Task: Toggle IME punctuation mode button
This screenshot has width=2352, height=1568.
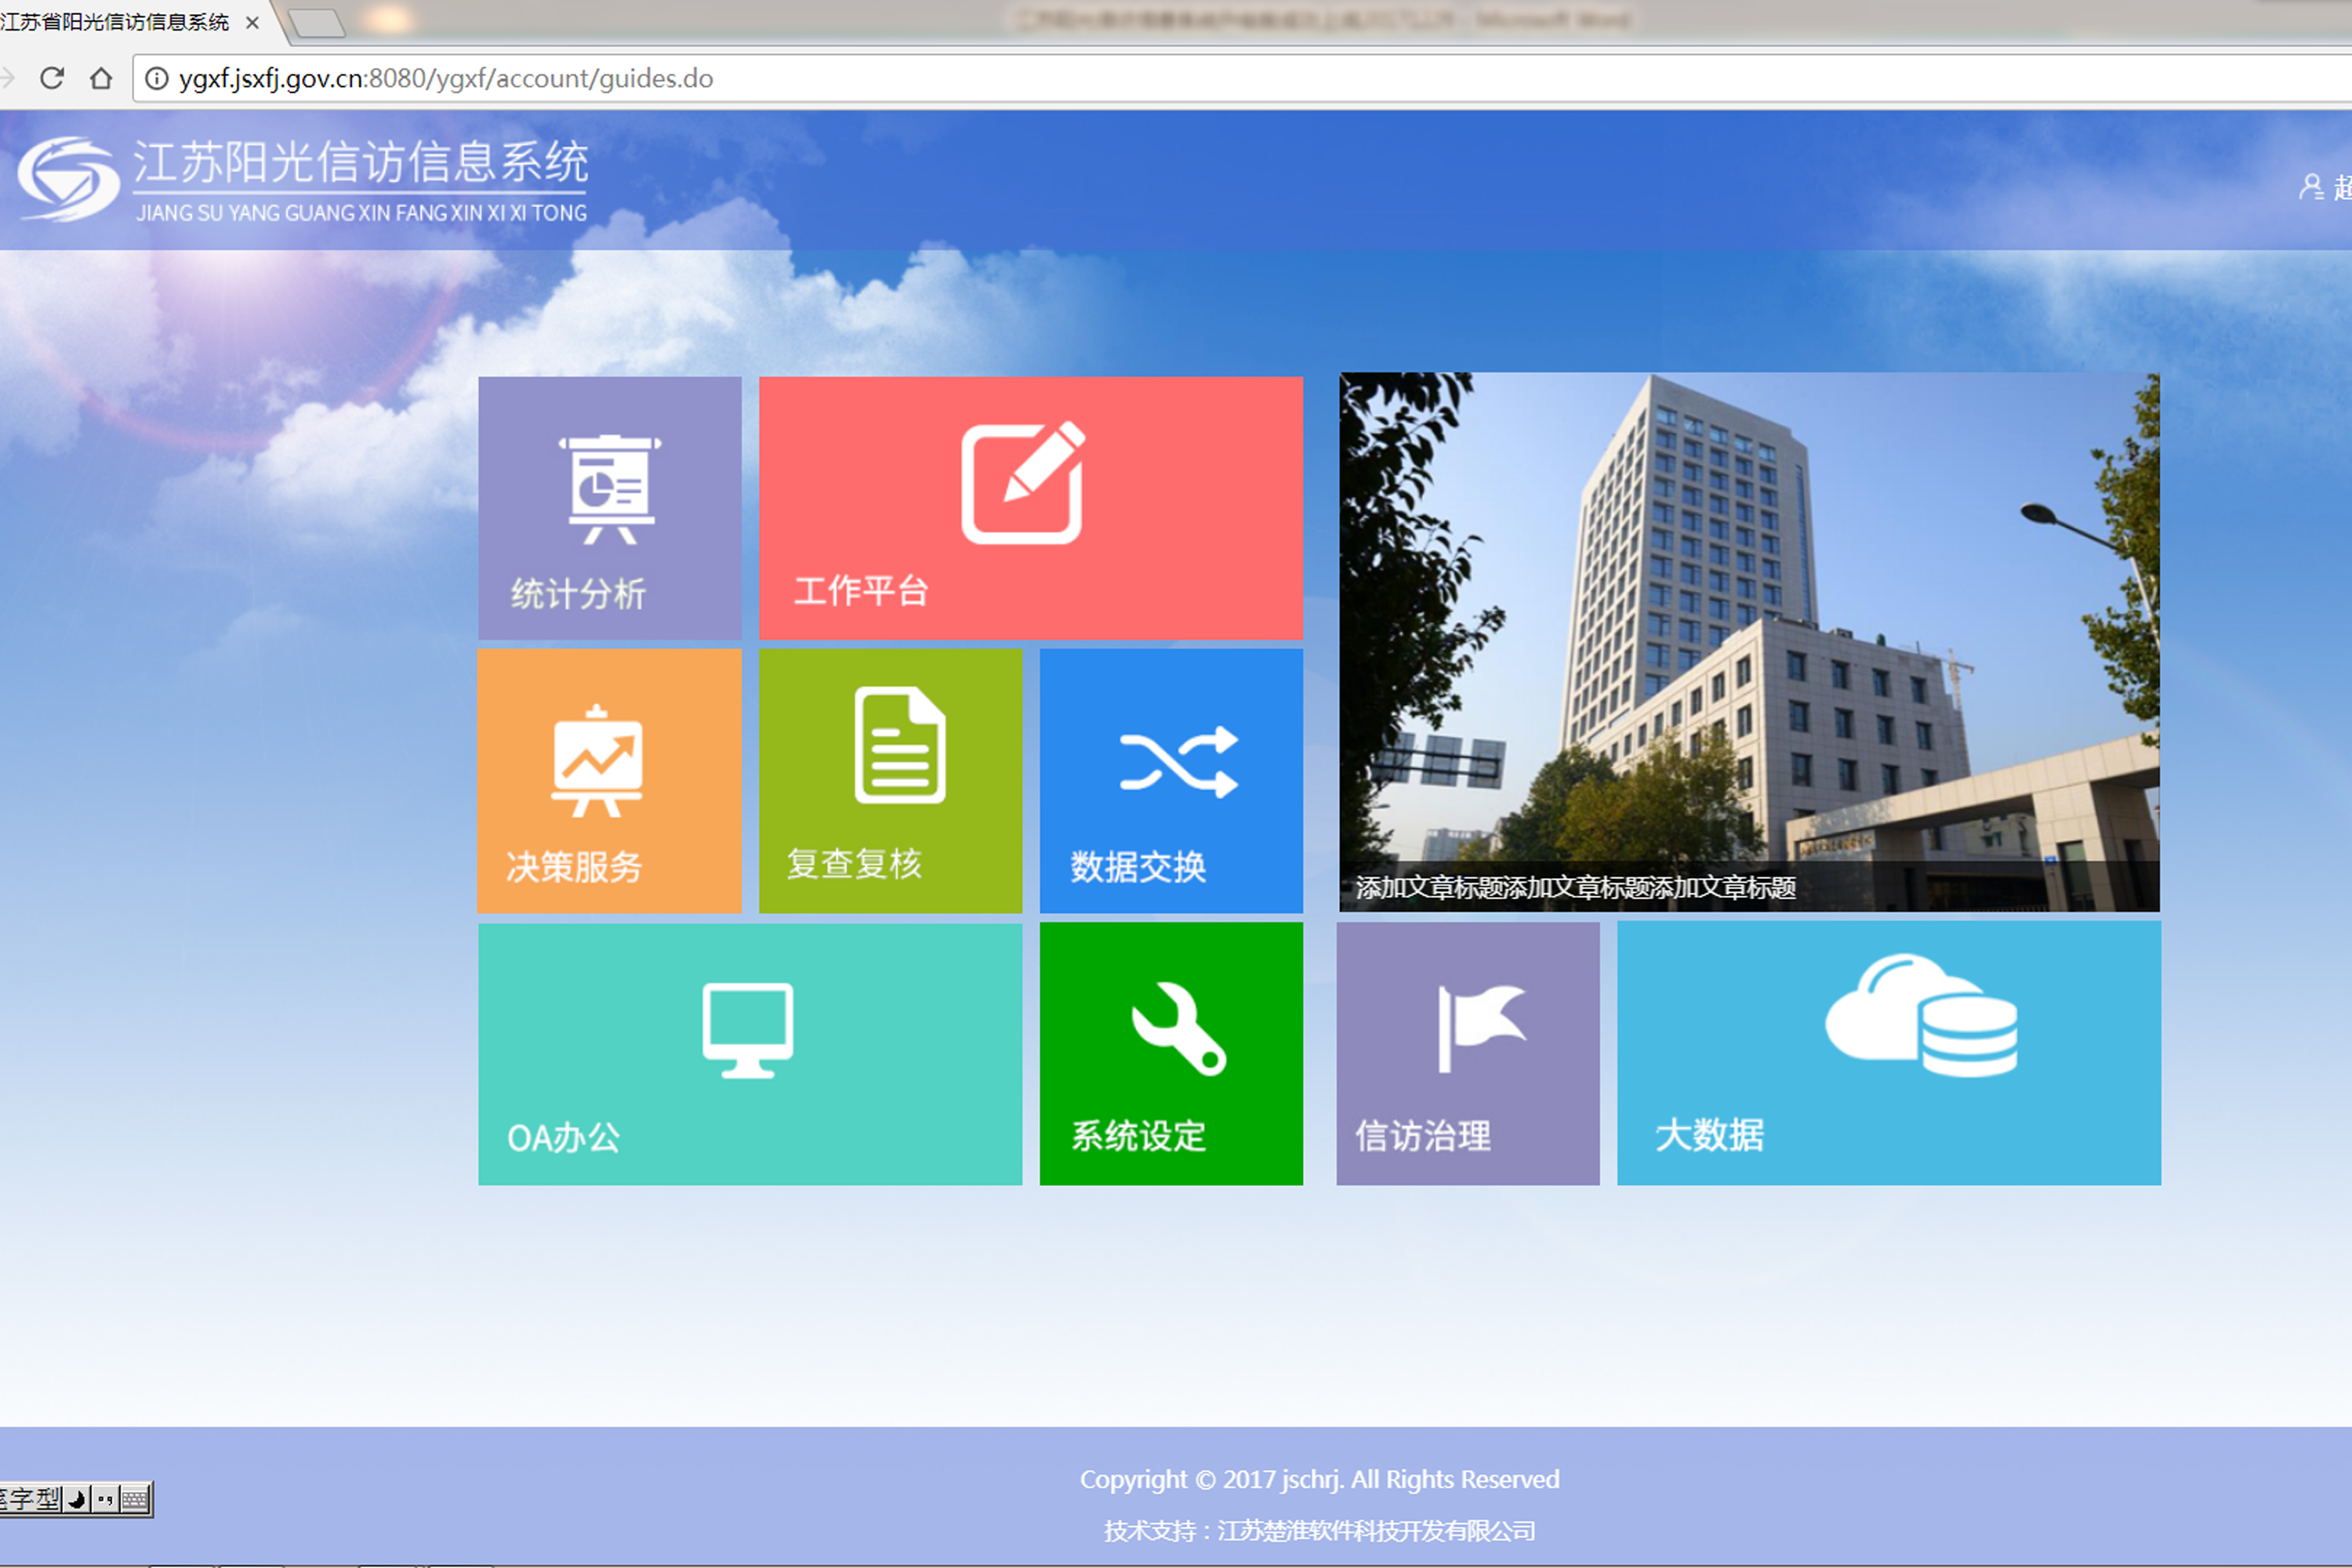Action: (105, 1498)
